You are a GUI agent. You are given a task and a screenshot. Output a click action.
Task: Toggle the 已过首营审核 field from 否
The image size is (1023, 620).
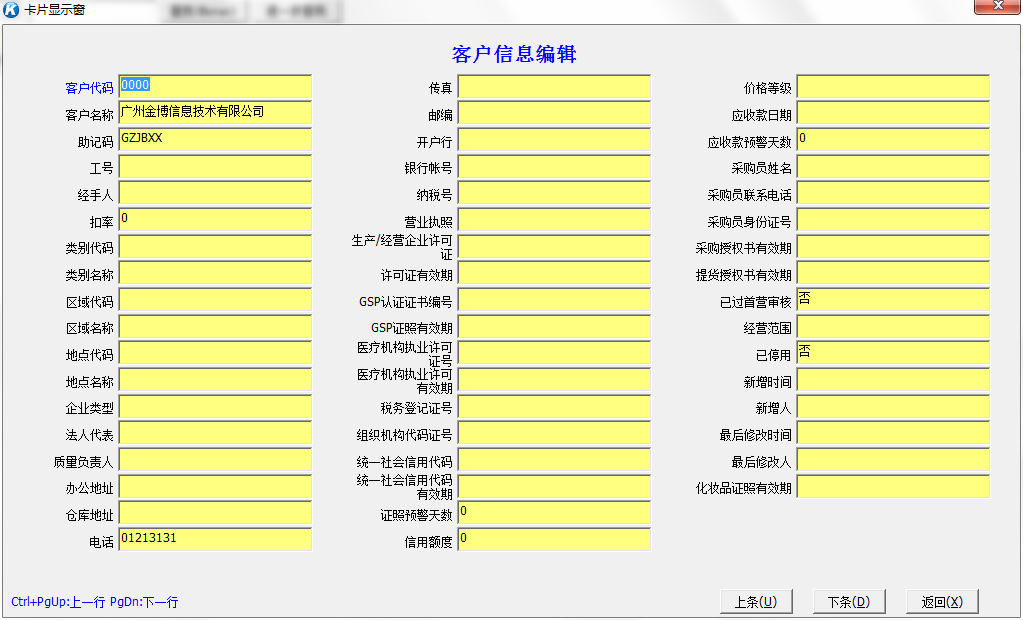(x=893, y=299)
